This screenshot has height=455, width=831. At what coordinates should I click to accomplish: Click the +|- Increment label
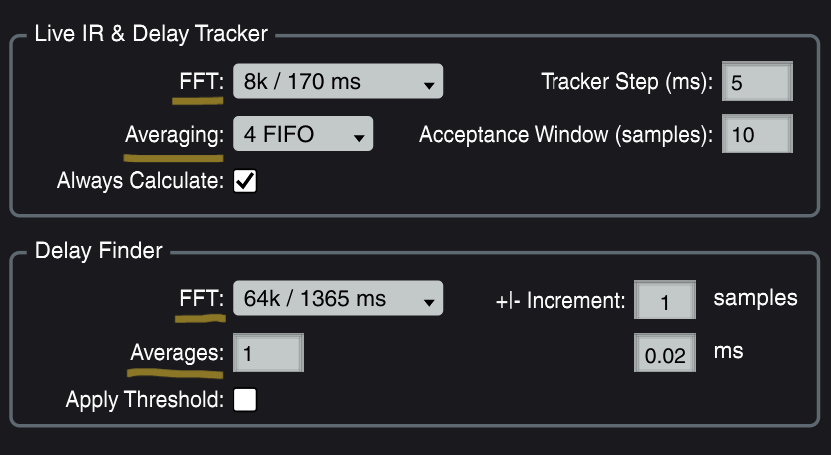560,299
